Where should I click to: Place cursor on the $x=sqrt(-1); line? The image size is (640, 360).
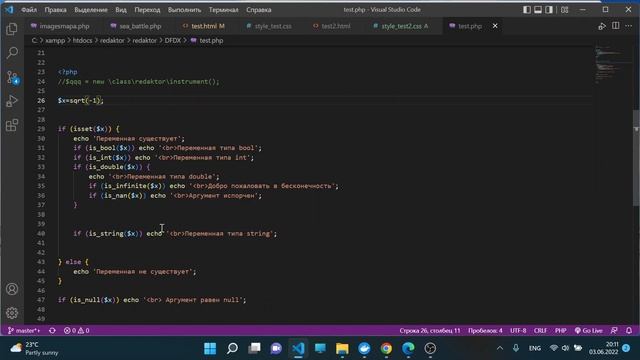80,100
